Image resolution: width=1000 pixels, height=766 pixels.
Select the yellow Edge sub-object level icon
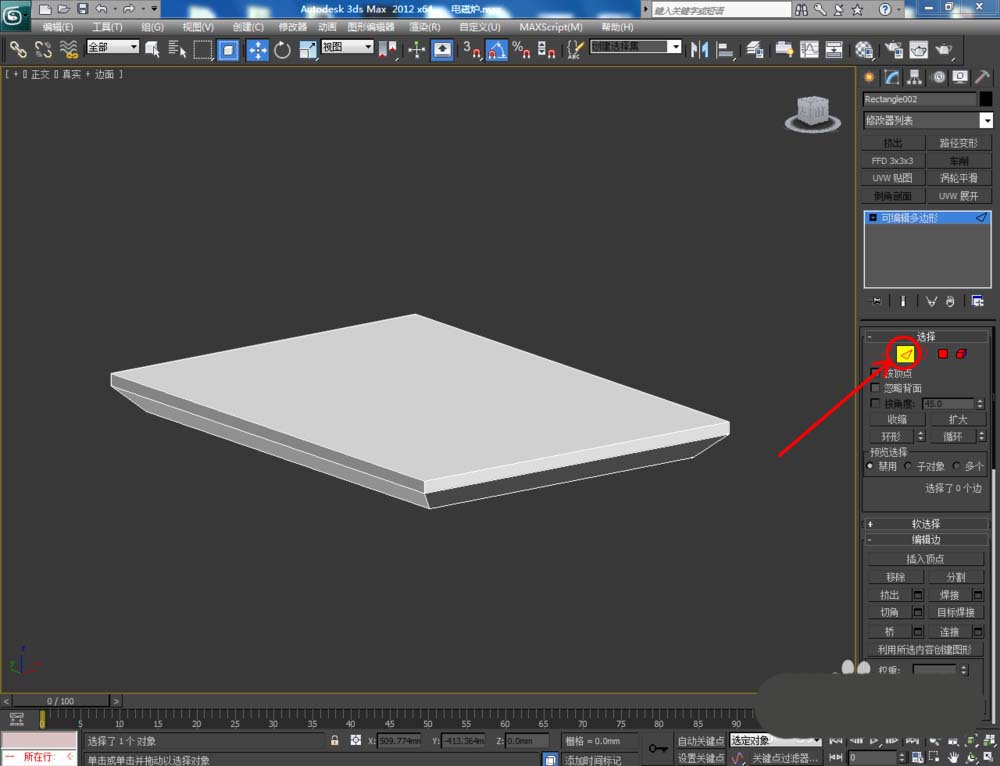point(906,353)
